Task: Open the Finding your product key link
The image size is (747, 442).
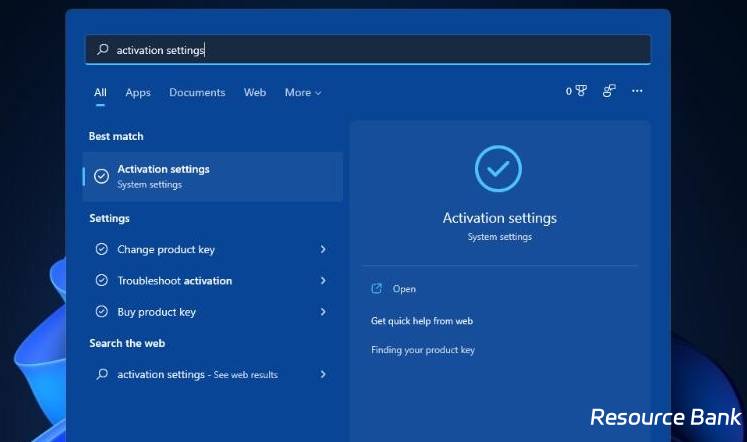Action: tap(423, 350)
